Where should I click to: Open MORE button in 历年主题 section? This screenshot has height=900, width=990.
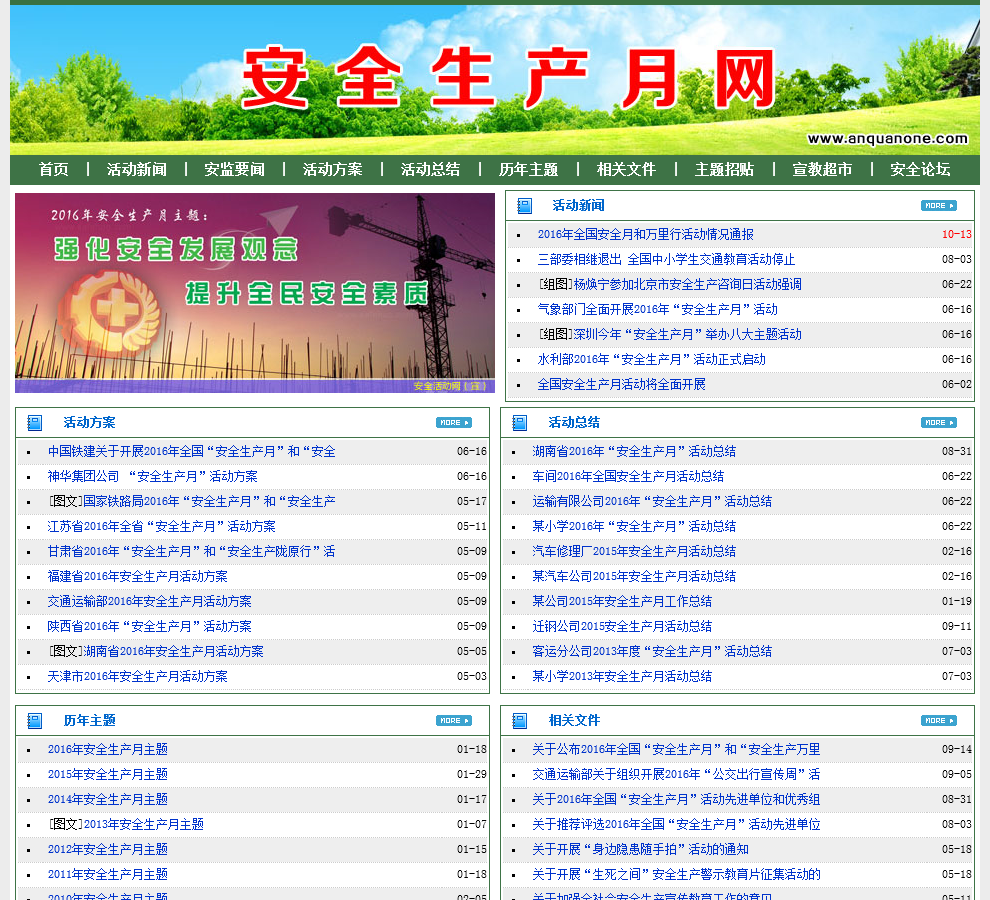tap(454, 721)
